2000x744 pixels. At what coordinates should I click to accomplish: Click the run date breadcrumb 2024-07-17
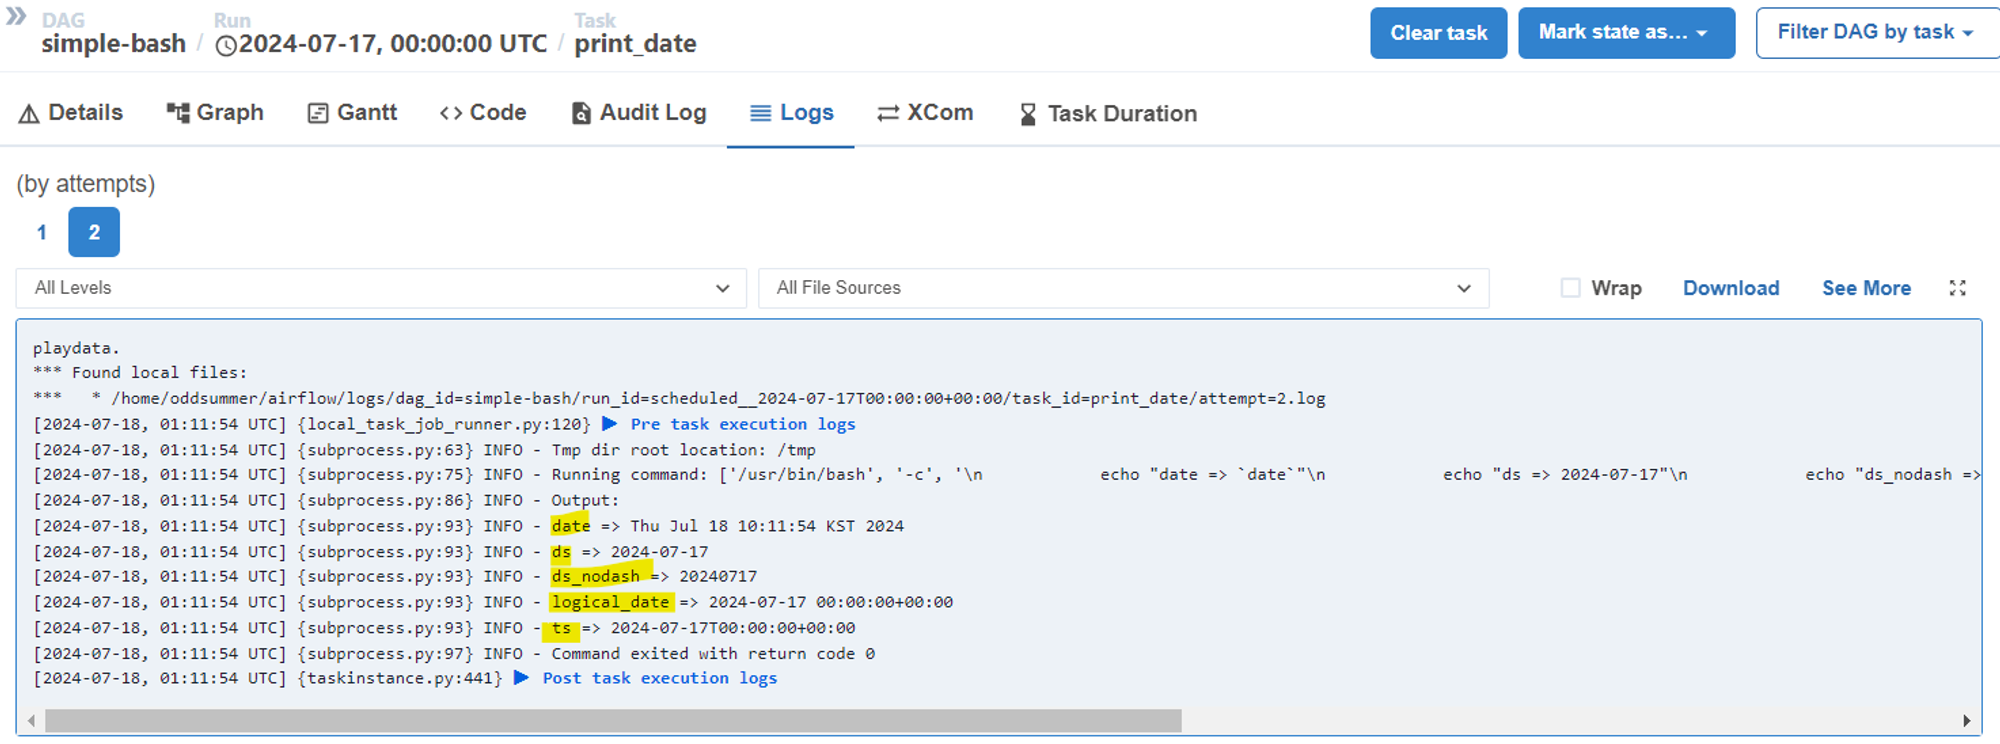click(393, 44)
